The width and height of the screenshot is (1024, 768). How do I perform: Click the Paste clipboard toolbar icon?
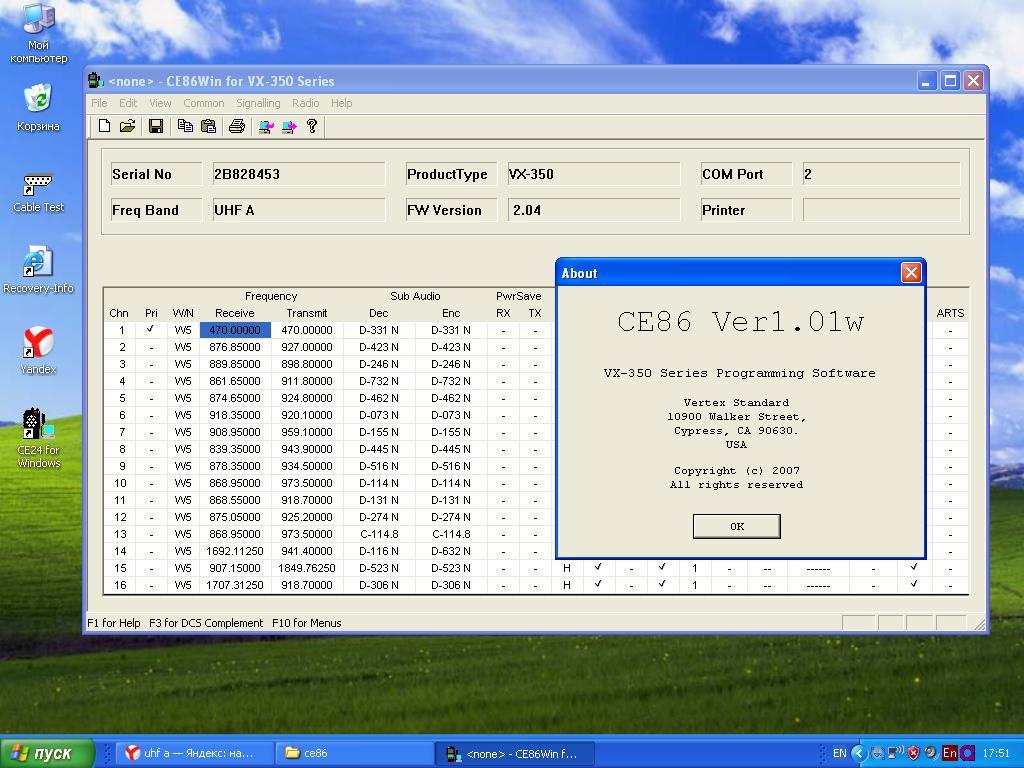208,126
